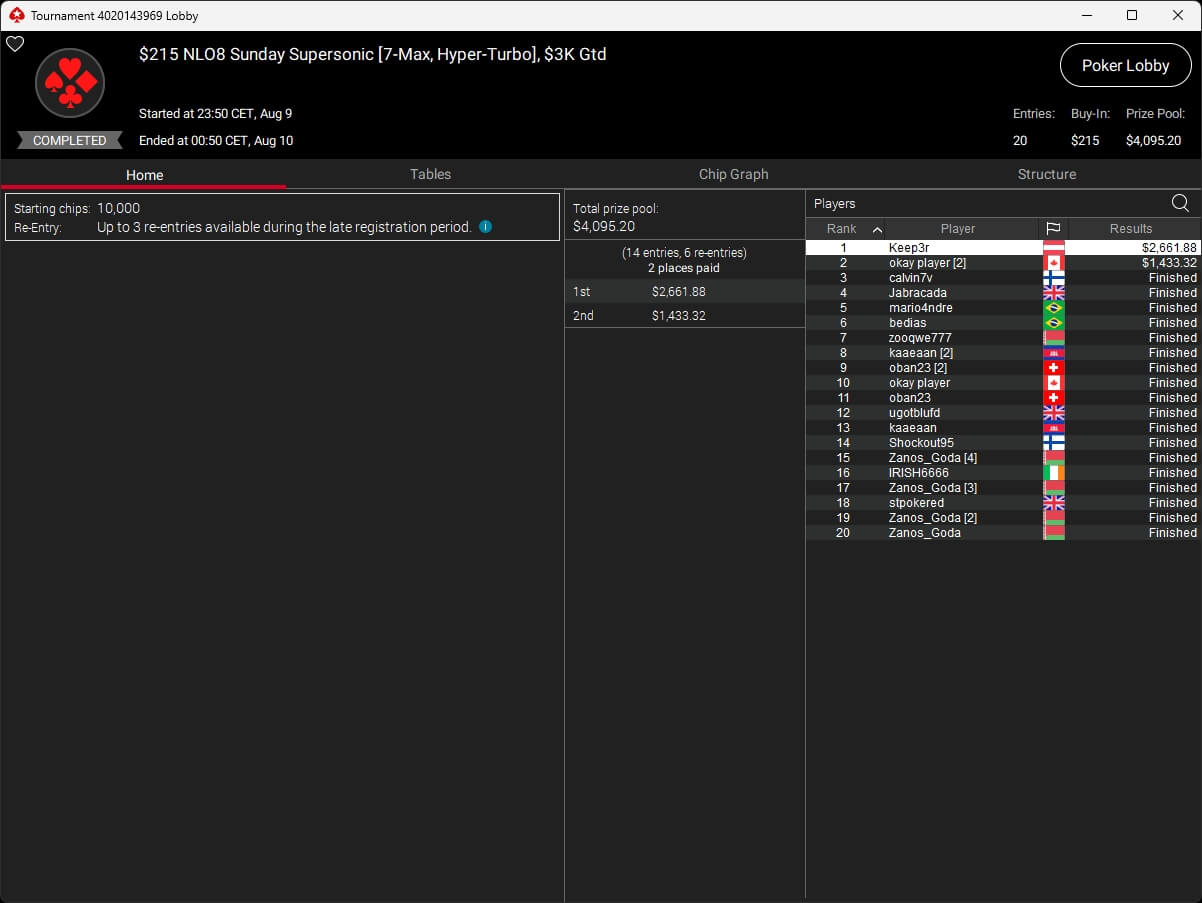The width and height of the screenshot is (1202, 903).
Task: Click the flag next to Shockout95
Action: [1054, 443]
